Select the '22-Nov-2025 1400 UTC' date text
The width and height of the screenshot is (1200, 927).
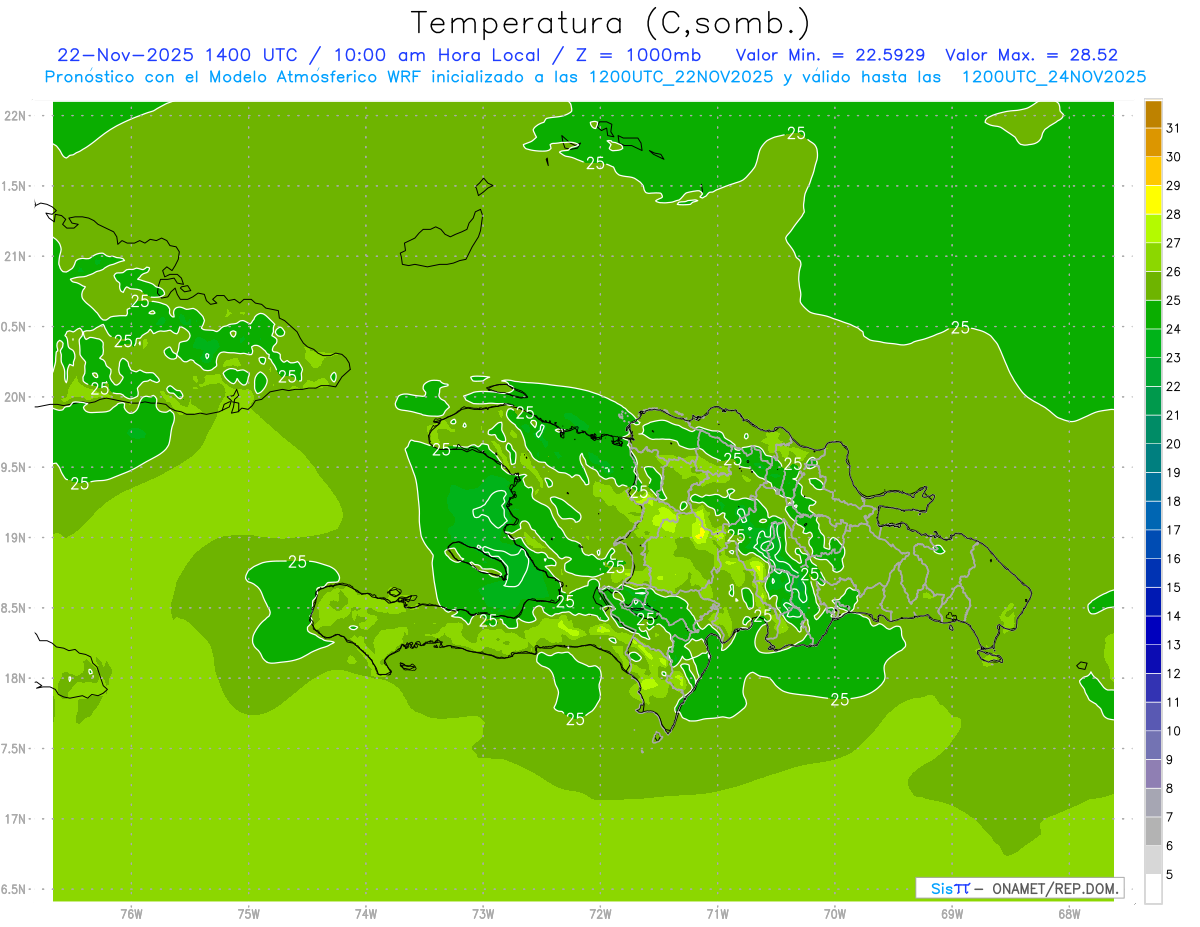point(177,55)
